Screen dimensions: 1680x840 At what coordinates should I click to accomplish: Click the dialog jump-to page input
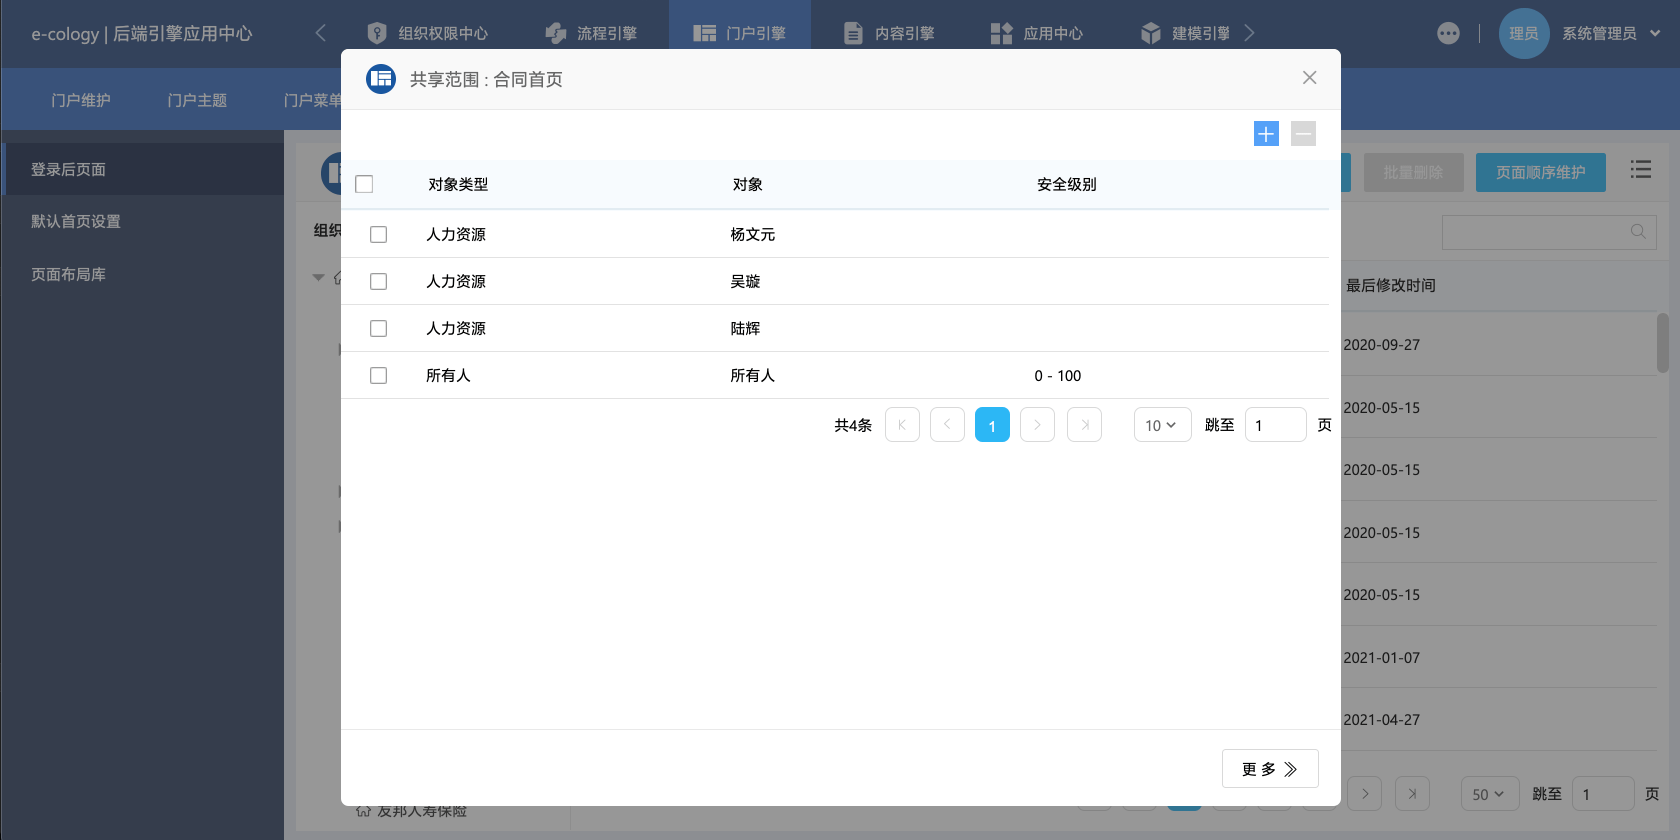pos(1275,425)
